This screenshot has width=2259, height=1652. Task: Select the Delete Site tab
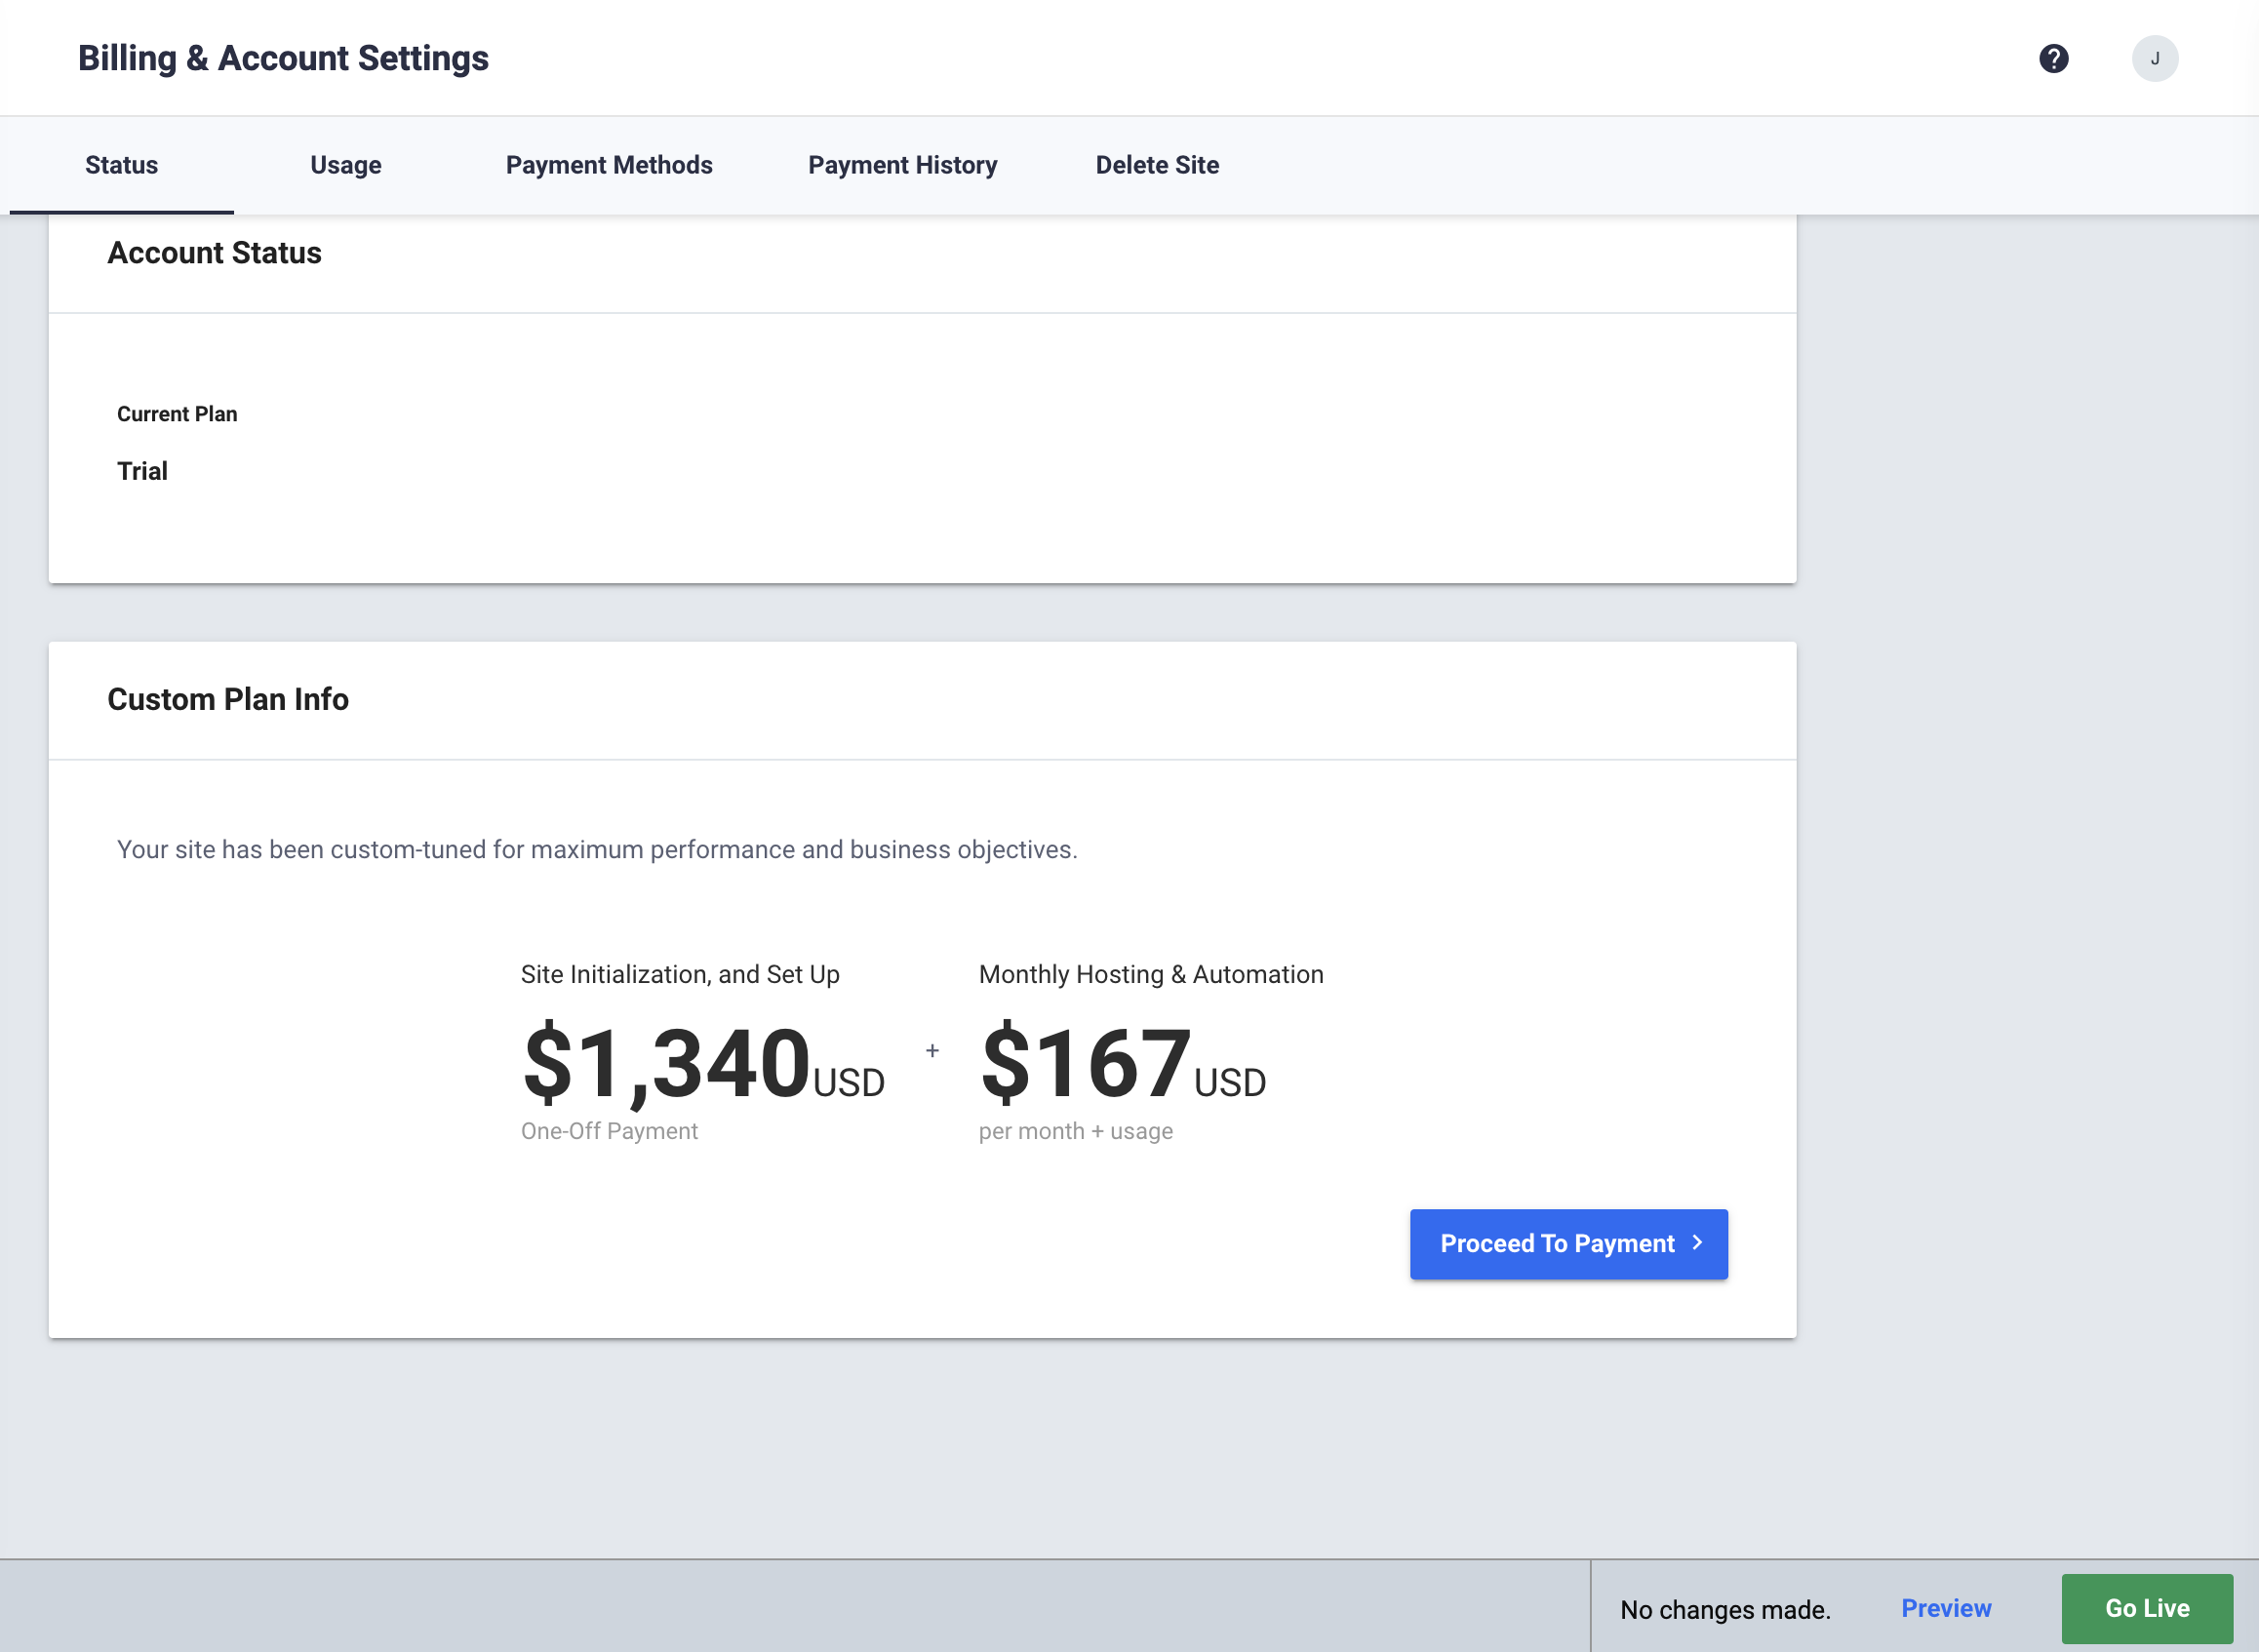point(1157,165)
